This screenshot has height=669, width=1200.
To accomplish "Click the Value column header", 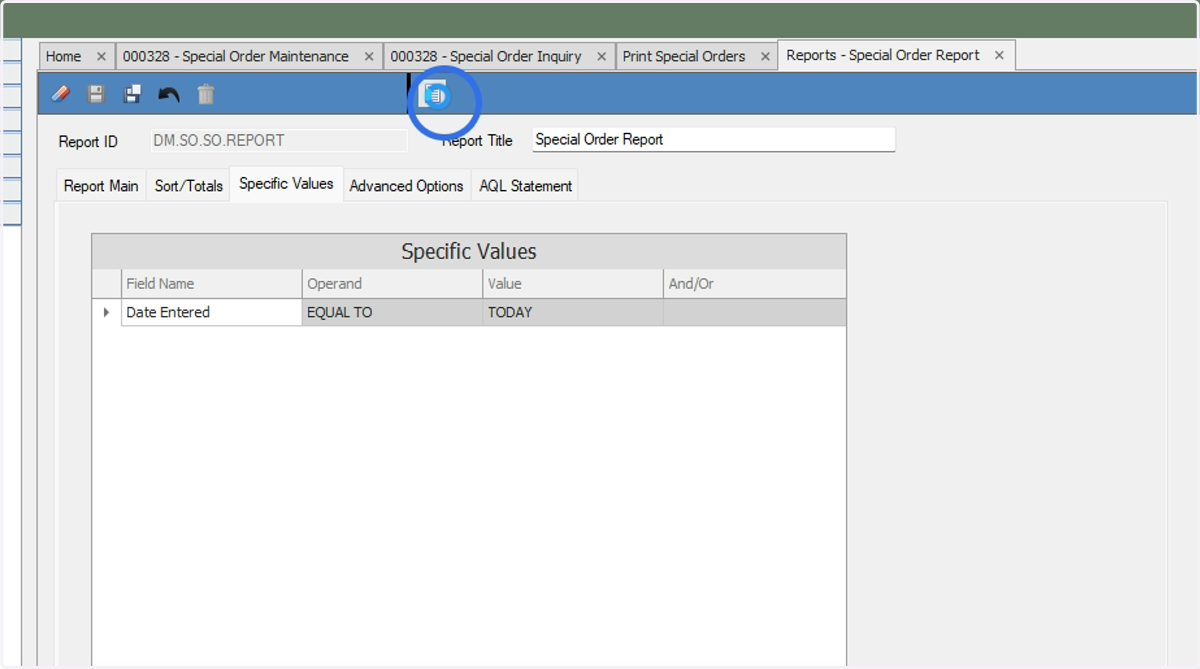I will [573, 284].
